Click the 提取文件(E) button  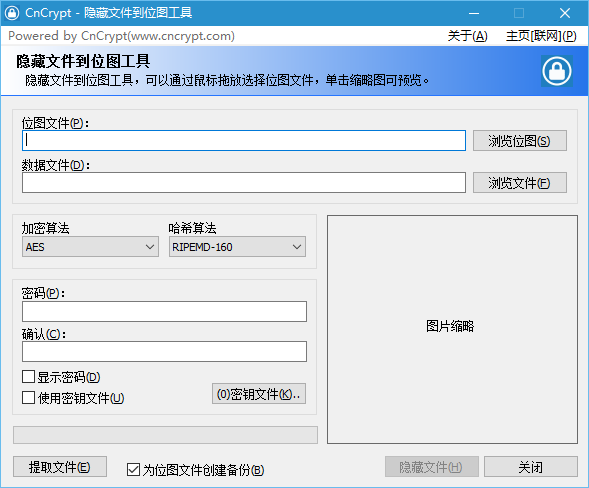point(60,467)
